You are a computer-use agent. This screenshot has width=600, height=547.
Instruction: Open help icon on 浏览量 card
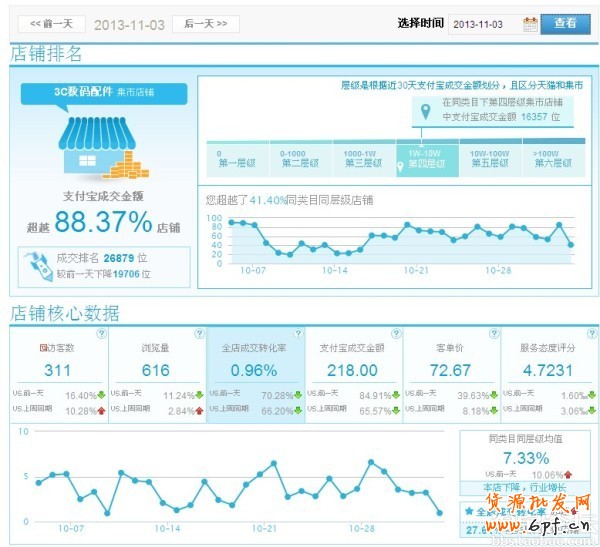point(199,334)
